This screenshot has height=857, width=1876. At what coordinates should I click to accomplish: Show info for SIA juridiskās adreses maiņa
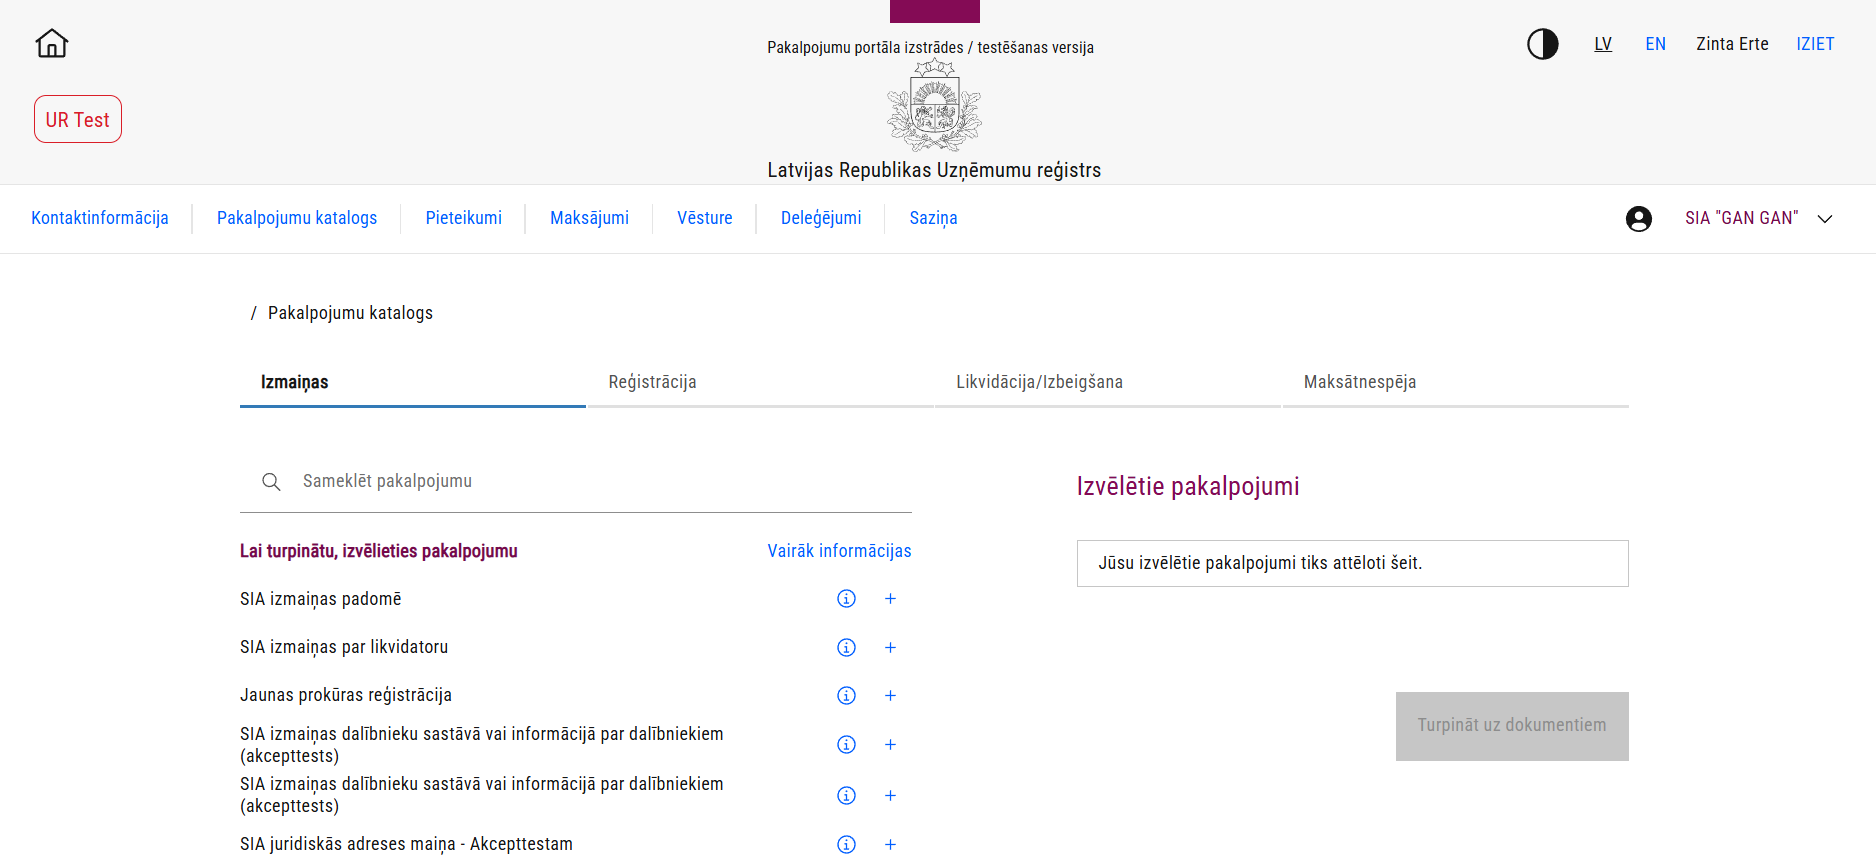pos(846,845)
